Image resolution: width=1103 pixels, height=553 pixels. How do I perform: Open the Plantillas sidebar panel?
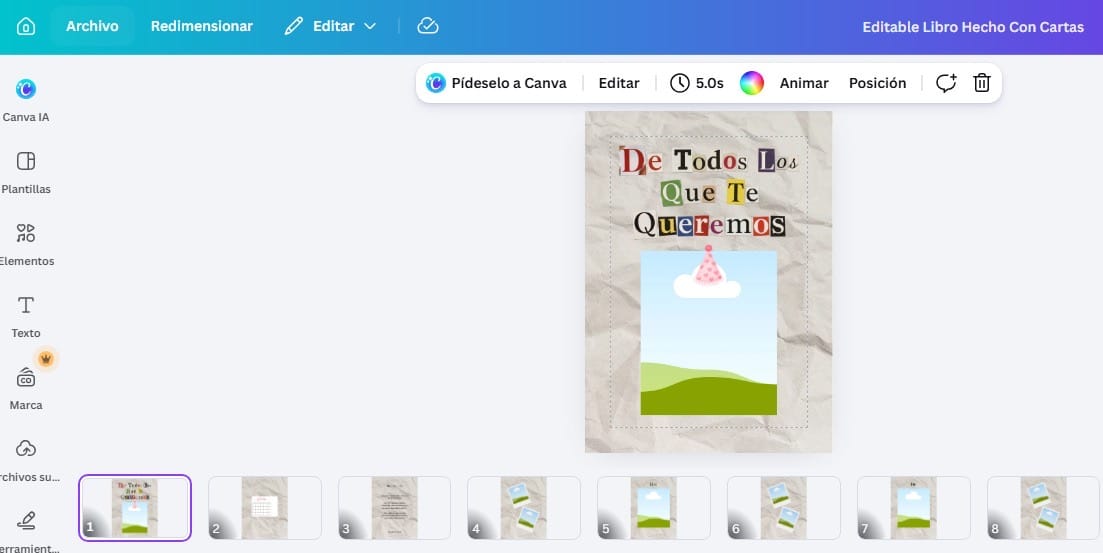pos(26,172)
